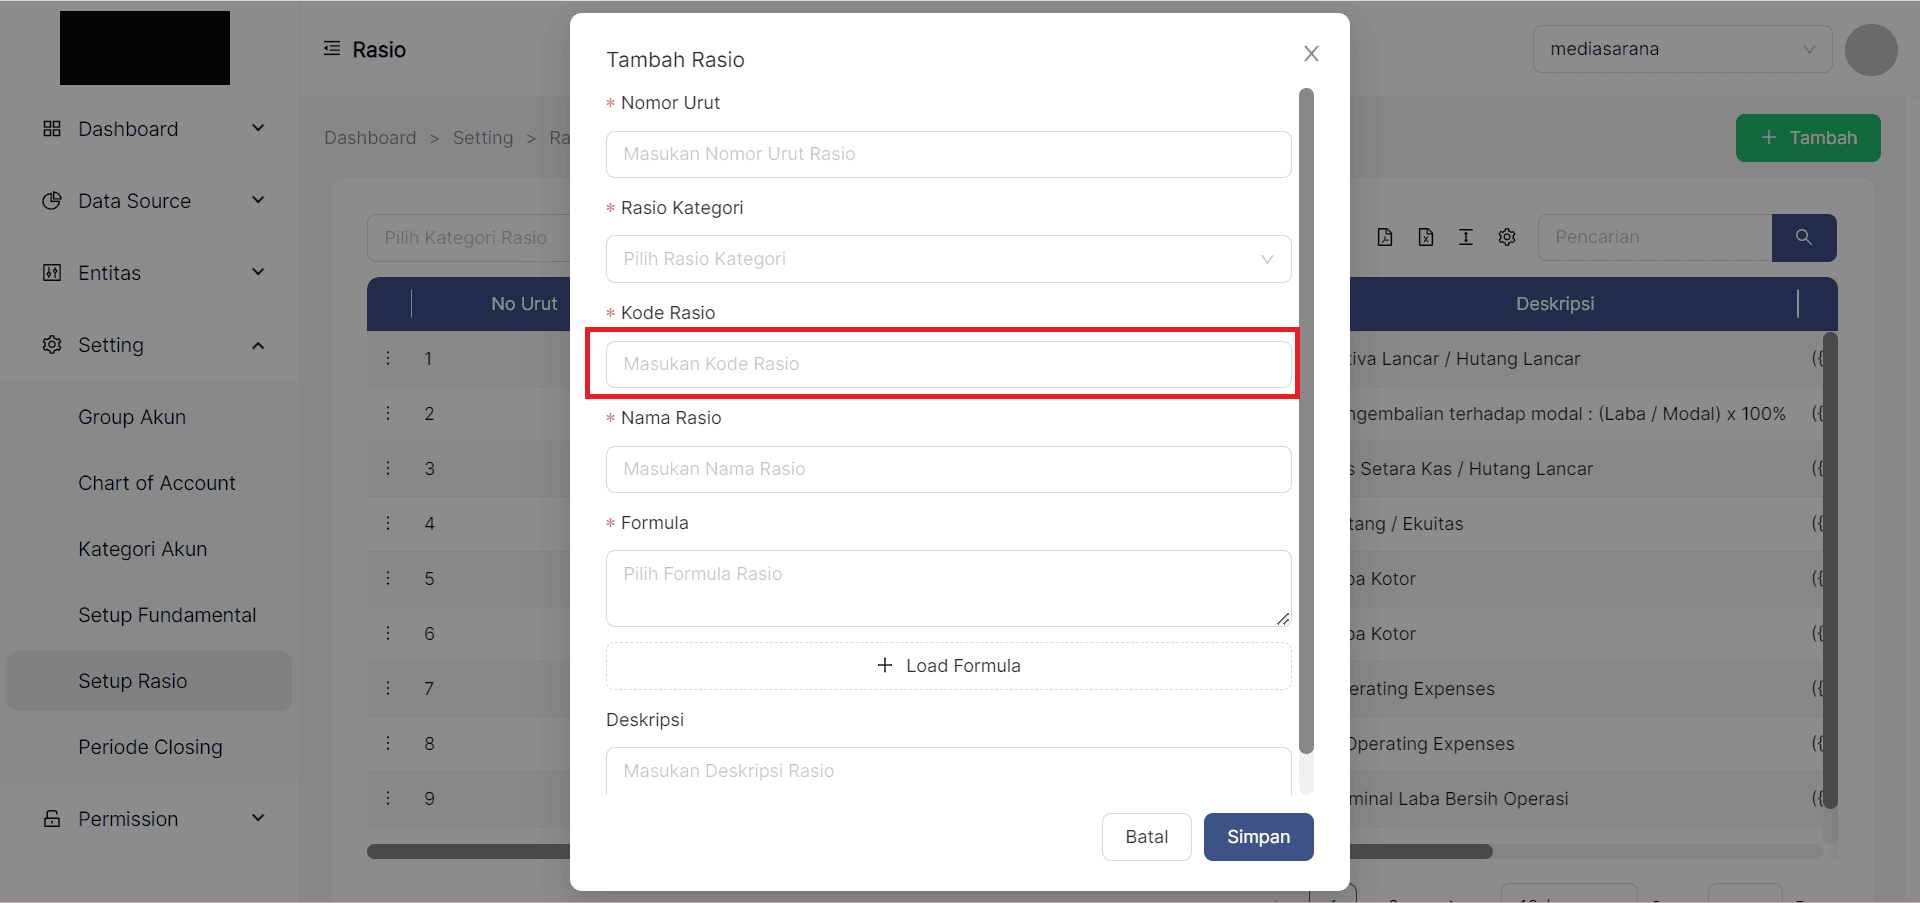
Task: Click the Excel export icon
Action: pos(1426,237)
